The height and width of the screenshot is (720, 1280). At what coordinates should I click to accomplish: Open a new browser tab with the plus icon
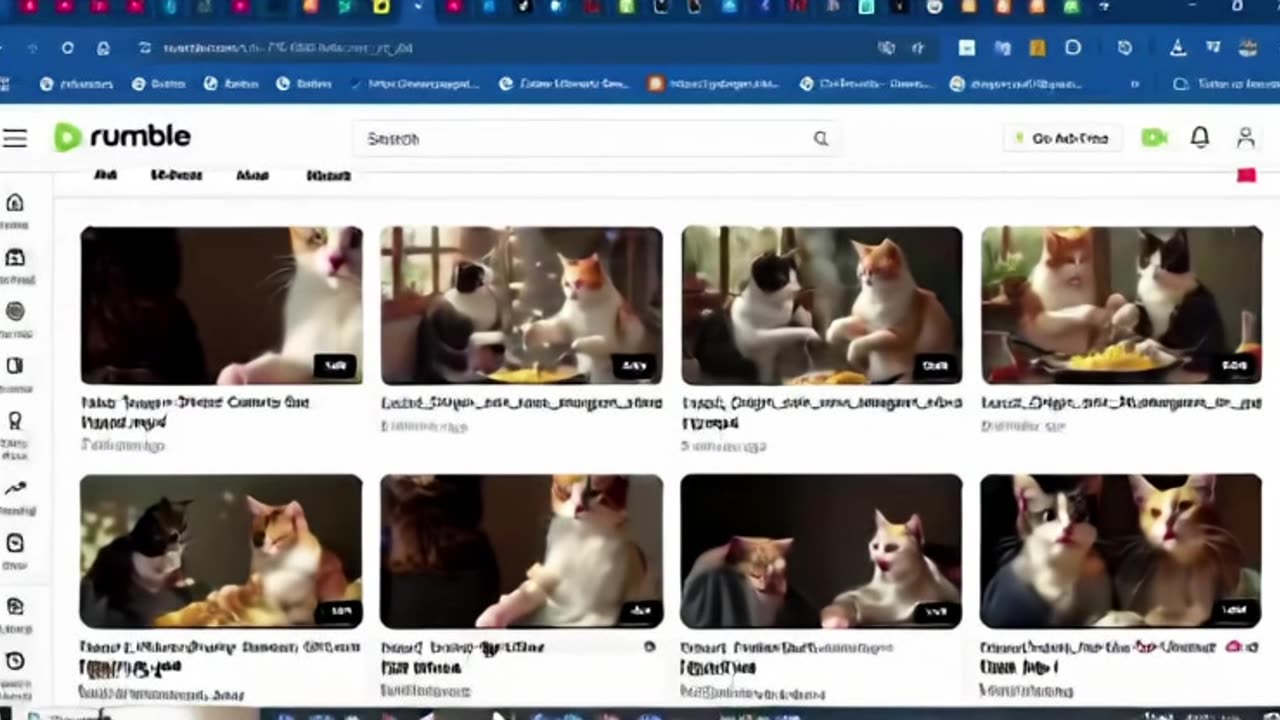coord(1105,7)
